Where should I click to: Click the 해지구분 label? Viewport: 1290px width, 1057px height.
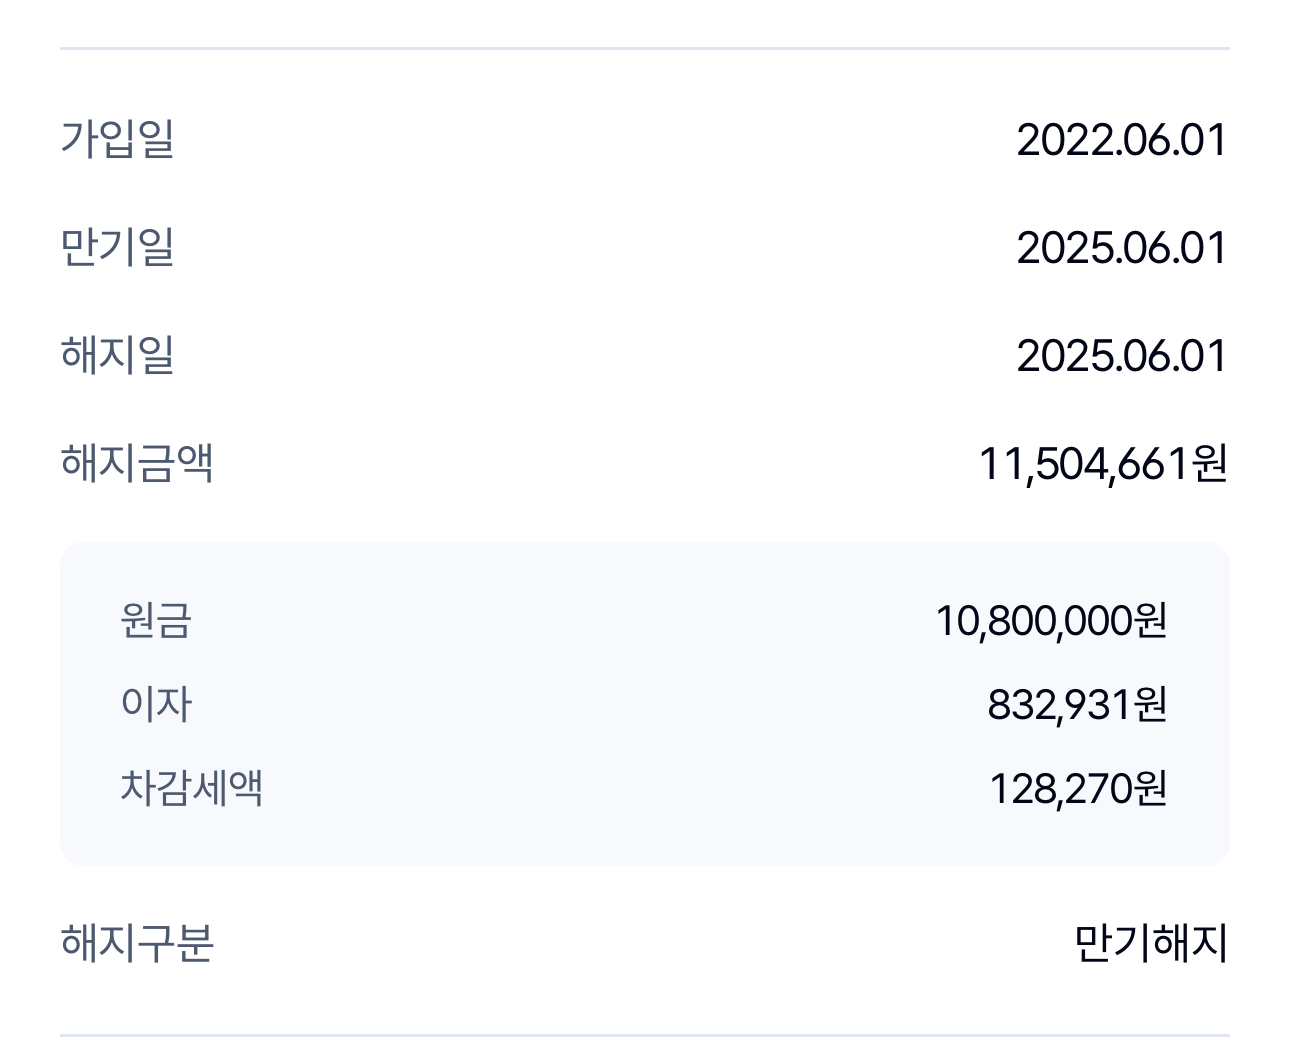coord(137,943)
